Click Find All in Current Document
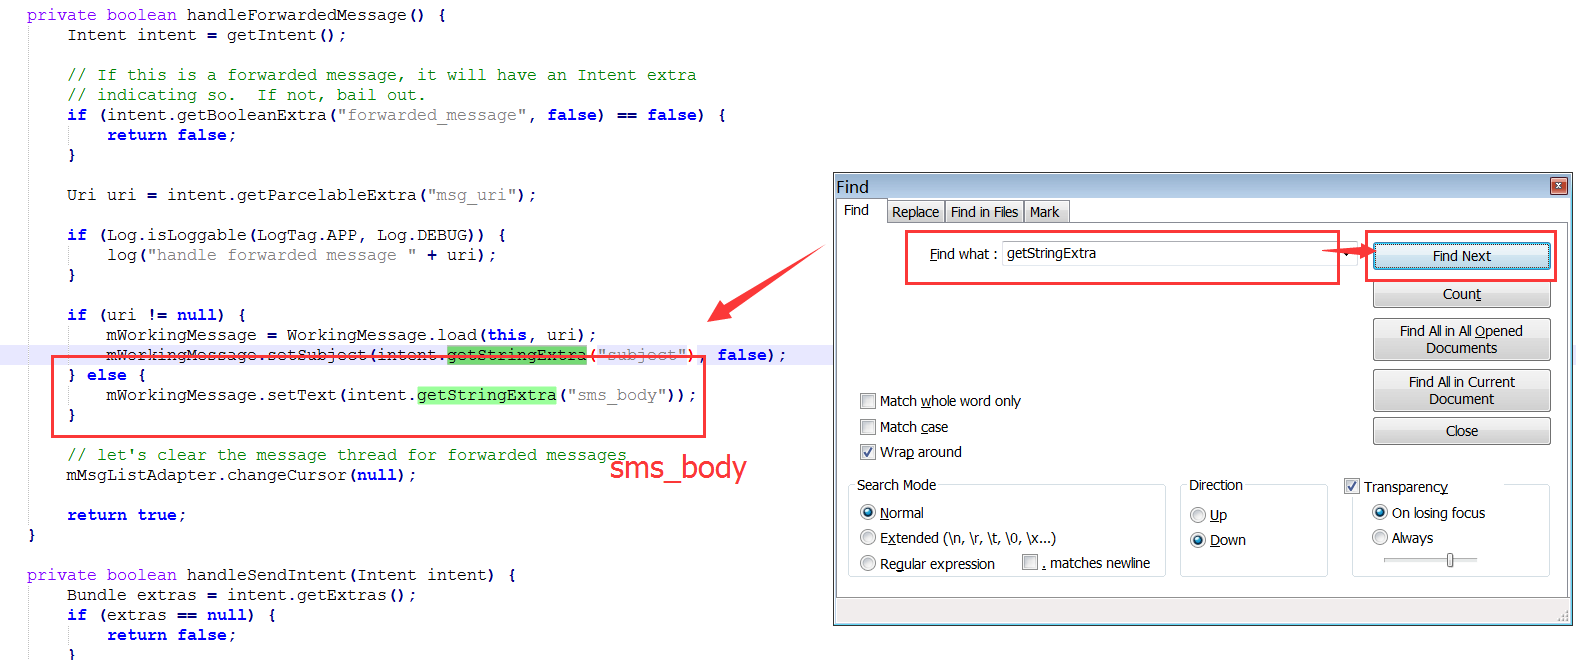 click(1461, 390)
